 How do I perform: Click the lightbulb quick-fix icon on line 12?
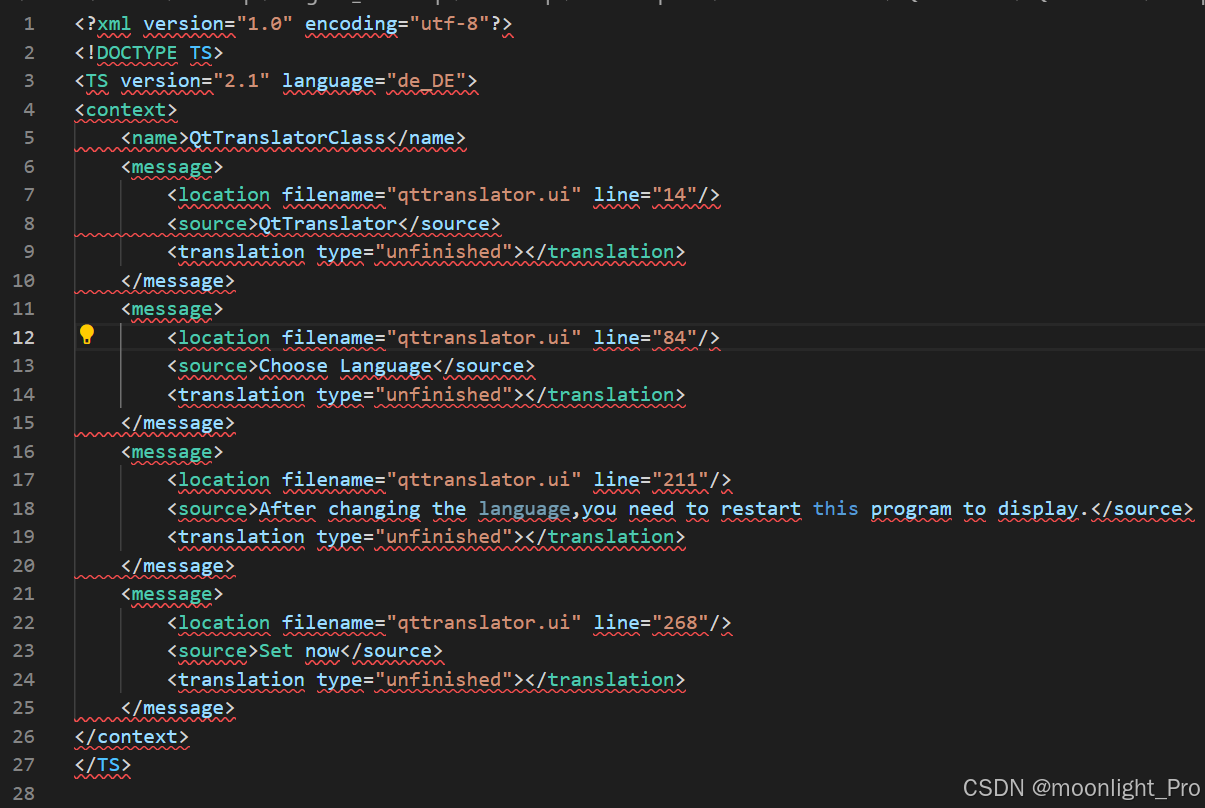[x=87, y=335]
